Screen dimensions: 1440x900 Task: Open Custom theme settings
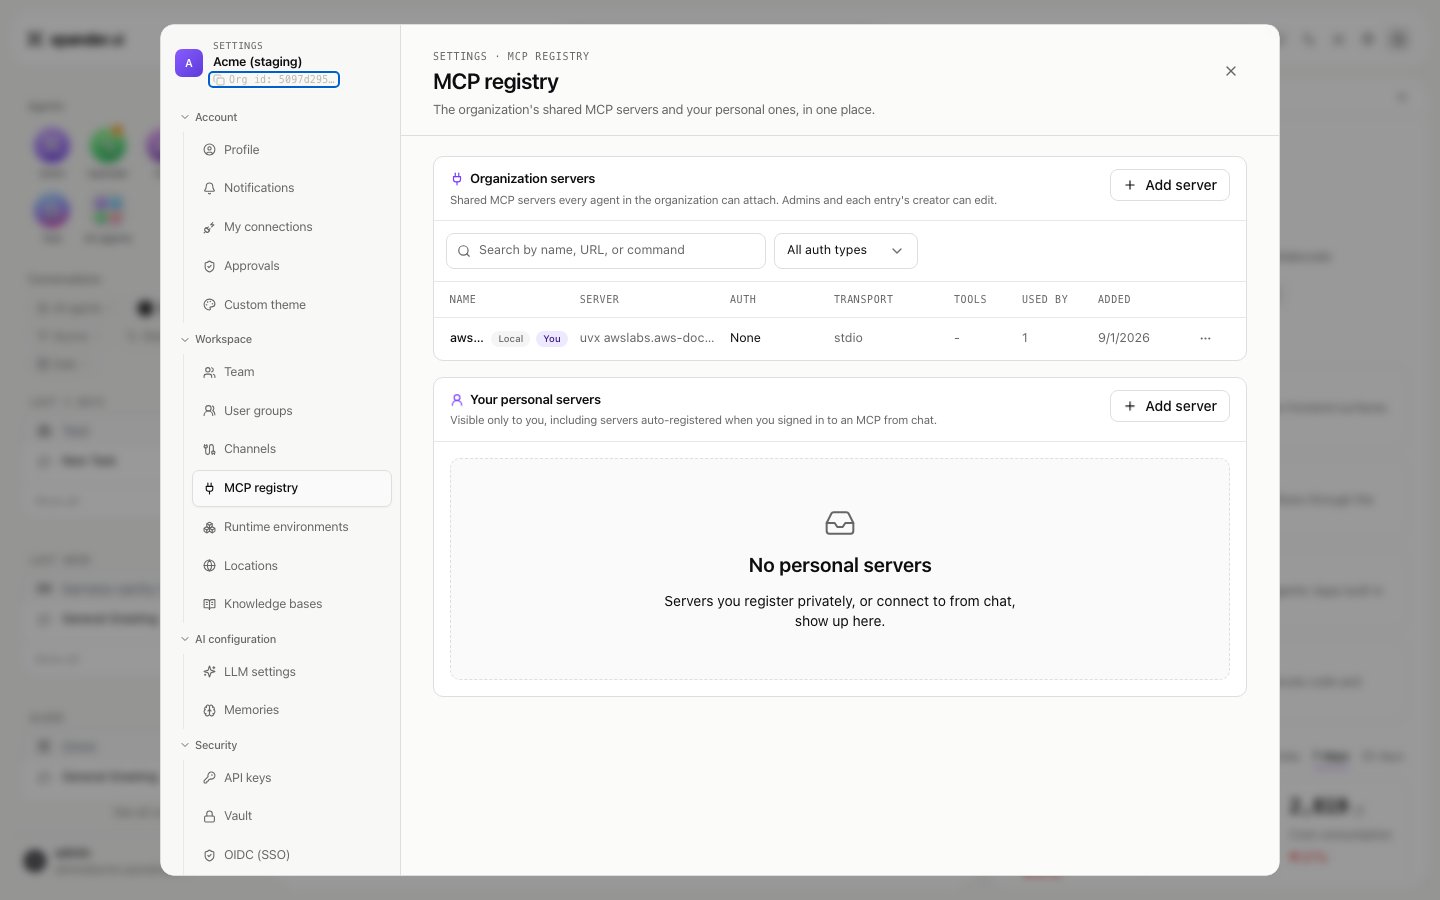(291, 305)
